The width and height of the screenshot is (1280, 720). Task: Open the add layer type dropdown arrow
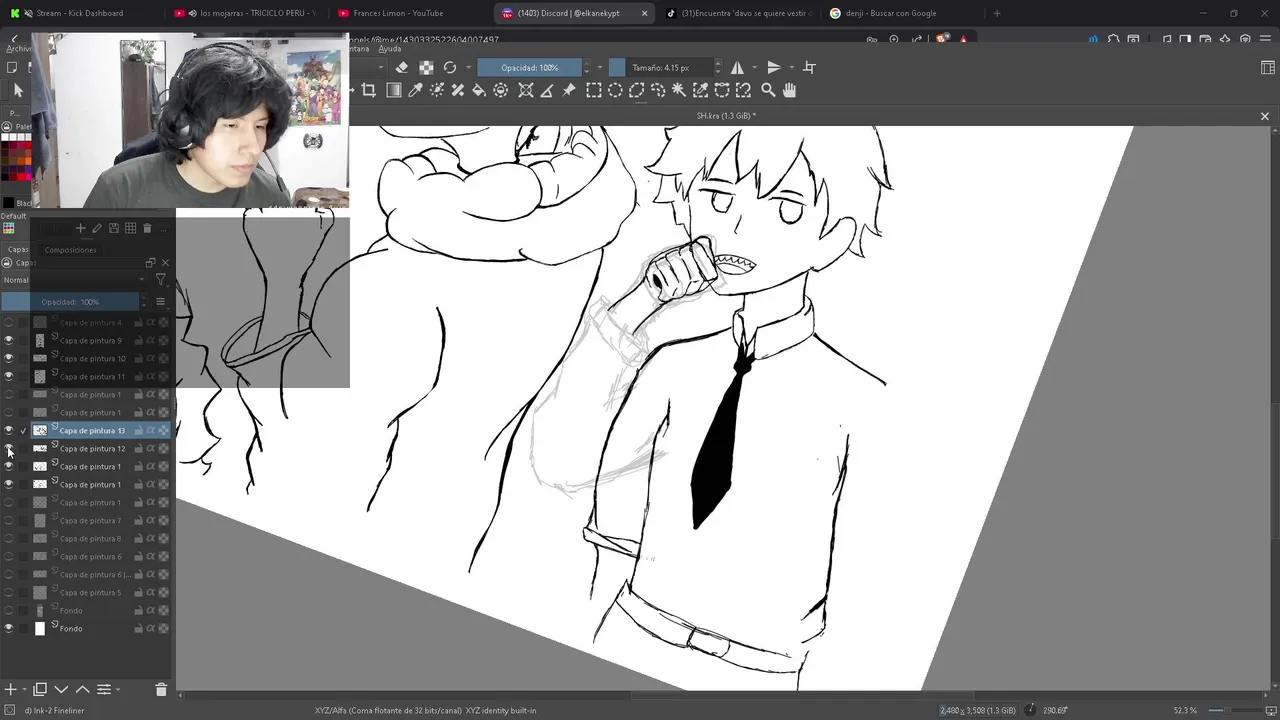24,689
